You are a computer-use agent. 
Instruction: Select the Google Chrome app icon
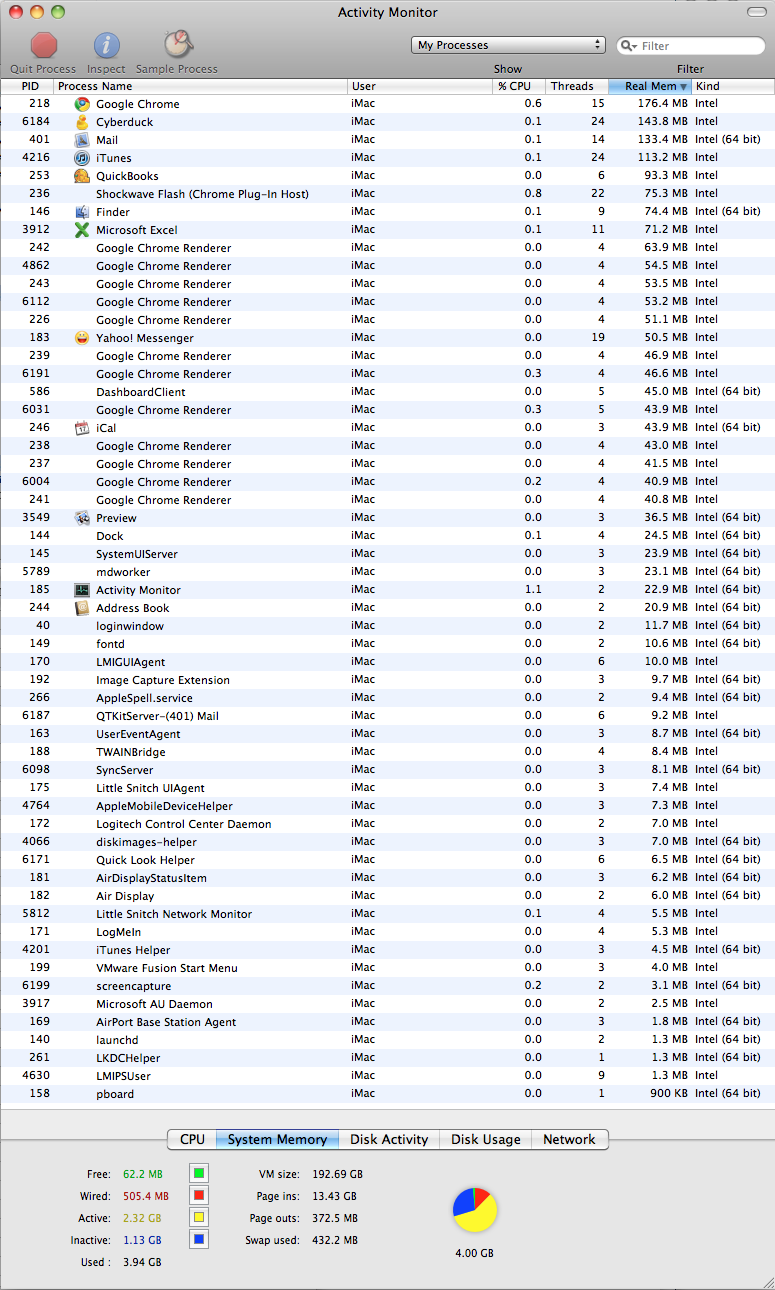pos(82,104)
